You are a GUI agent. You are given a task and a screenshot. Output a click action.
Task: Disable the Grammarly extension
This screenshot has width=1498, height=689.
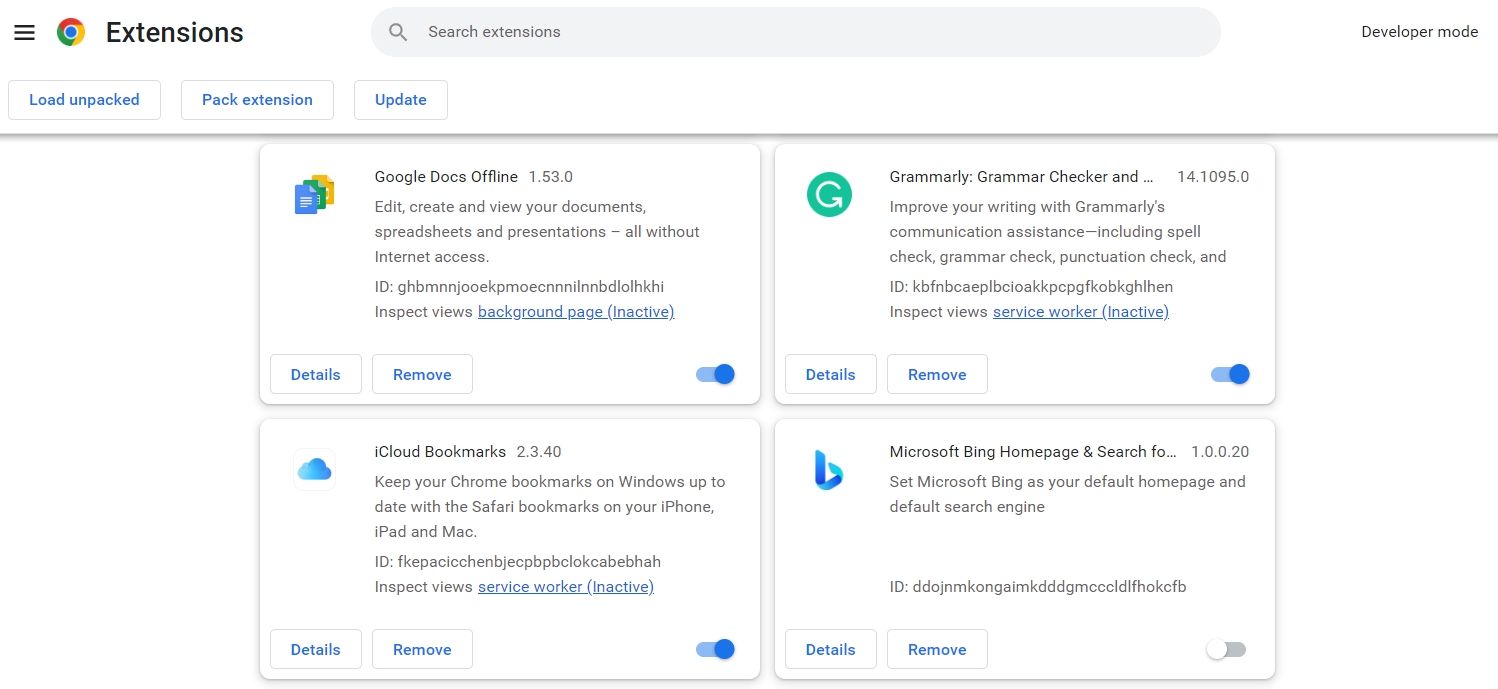(1229, 373)
